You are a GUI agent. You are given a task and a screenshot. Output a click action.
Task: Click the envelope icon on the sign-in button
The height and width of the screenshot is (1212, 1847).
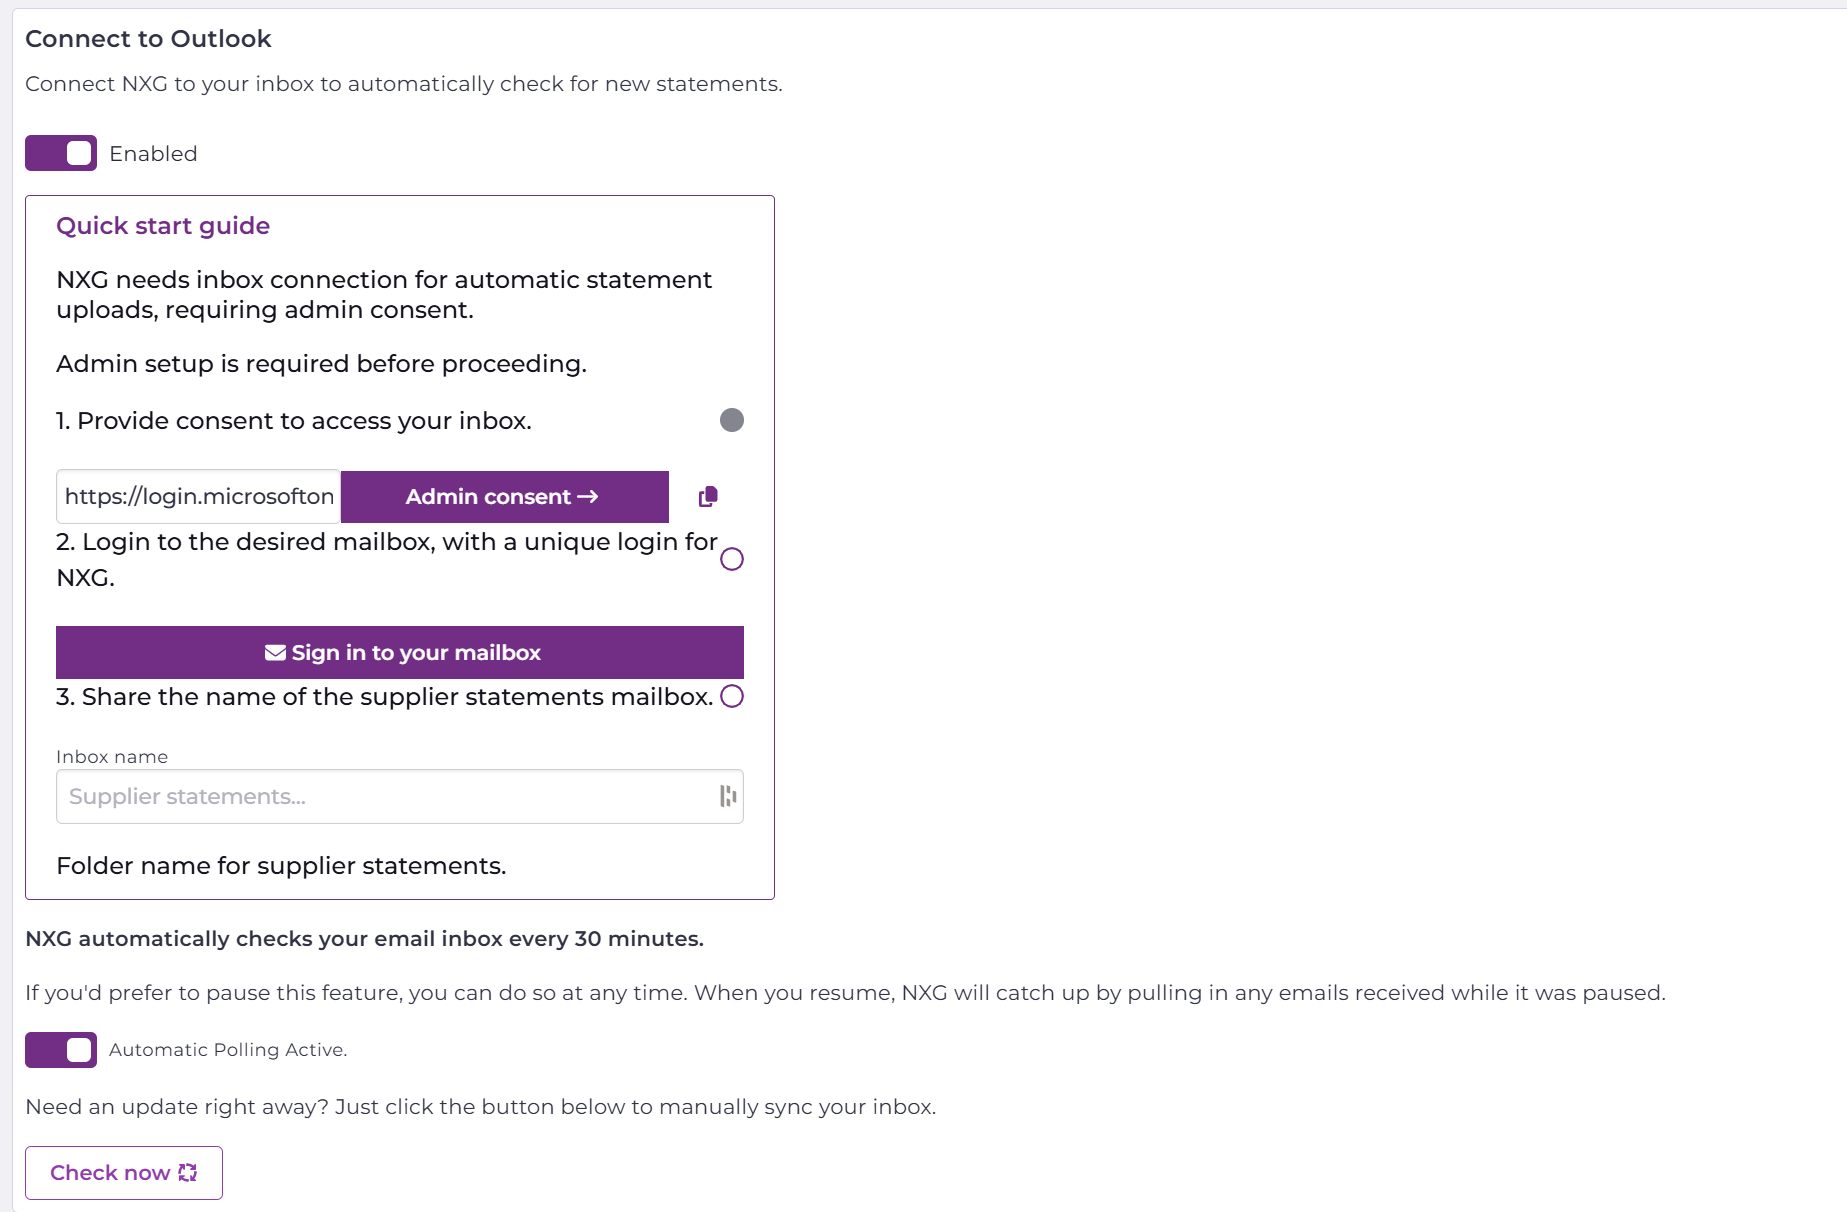point(275,653)
